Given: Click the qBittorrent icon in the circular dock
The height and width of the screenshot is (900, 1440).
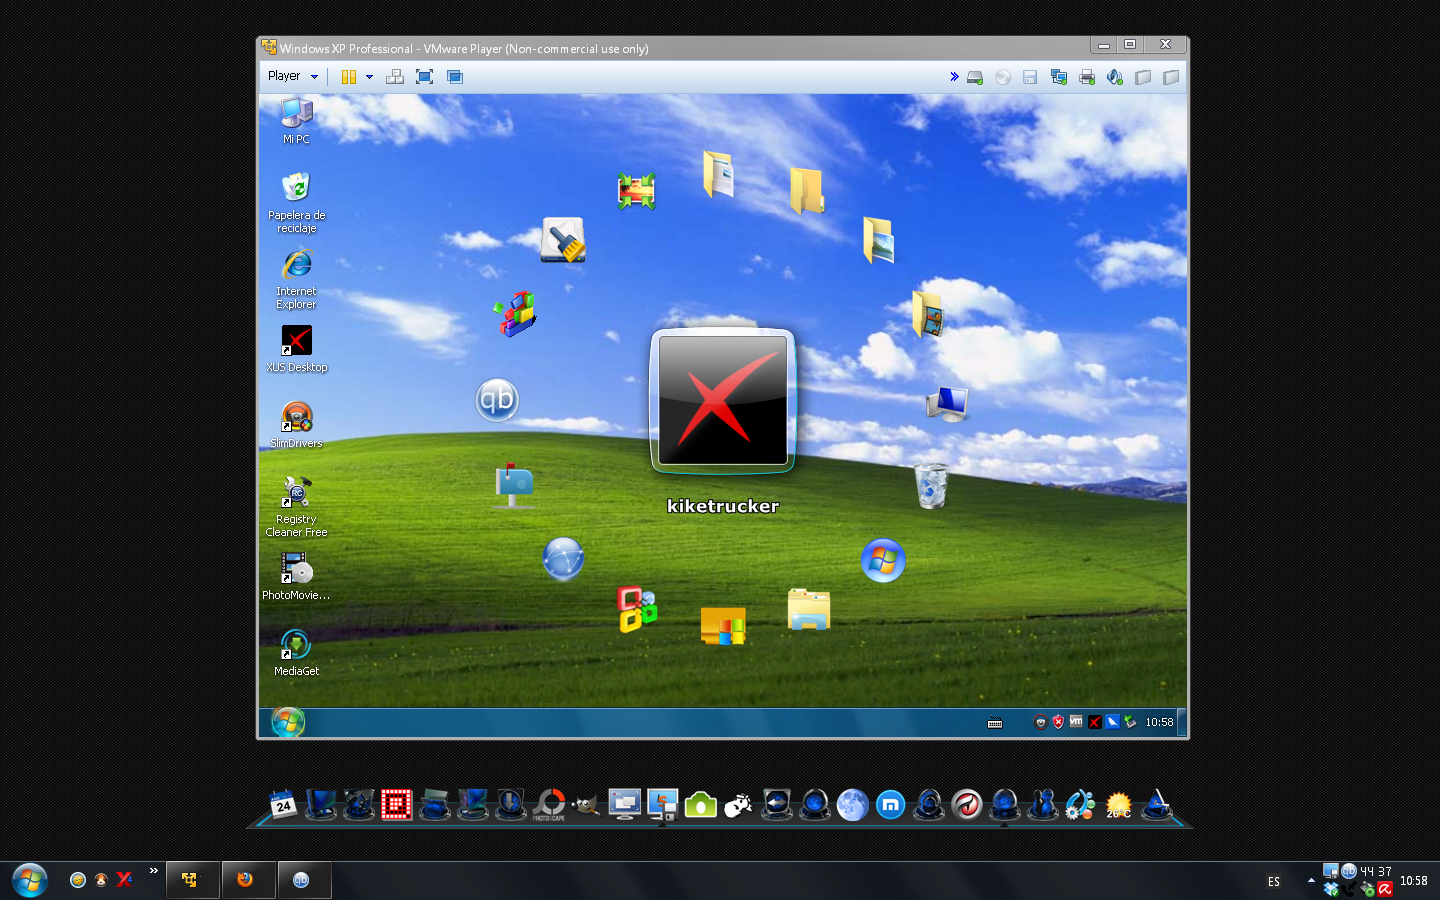Looking at the screenshot, I should (x=497, y=400).
